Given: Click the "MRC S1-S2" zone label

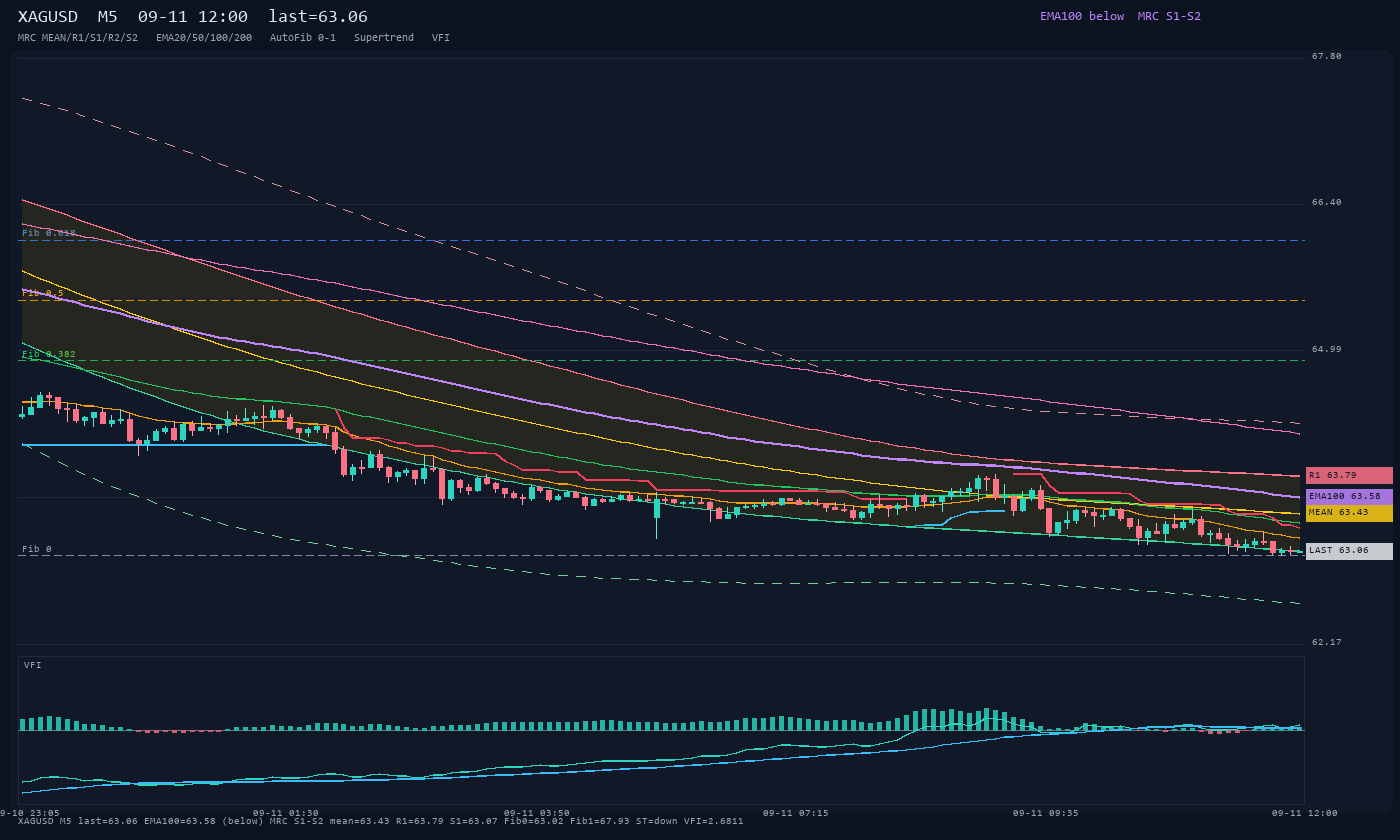Looking at the screenshot, I should pyautogui.click(x=1169, y=16).
